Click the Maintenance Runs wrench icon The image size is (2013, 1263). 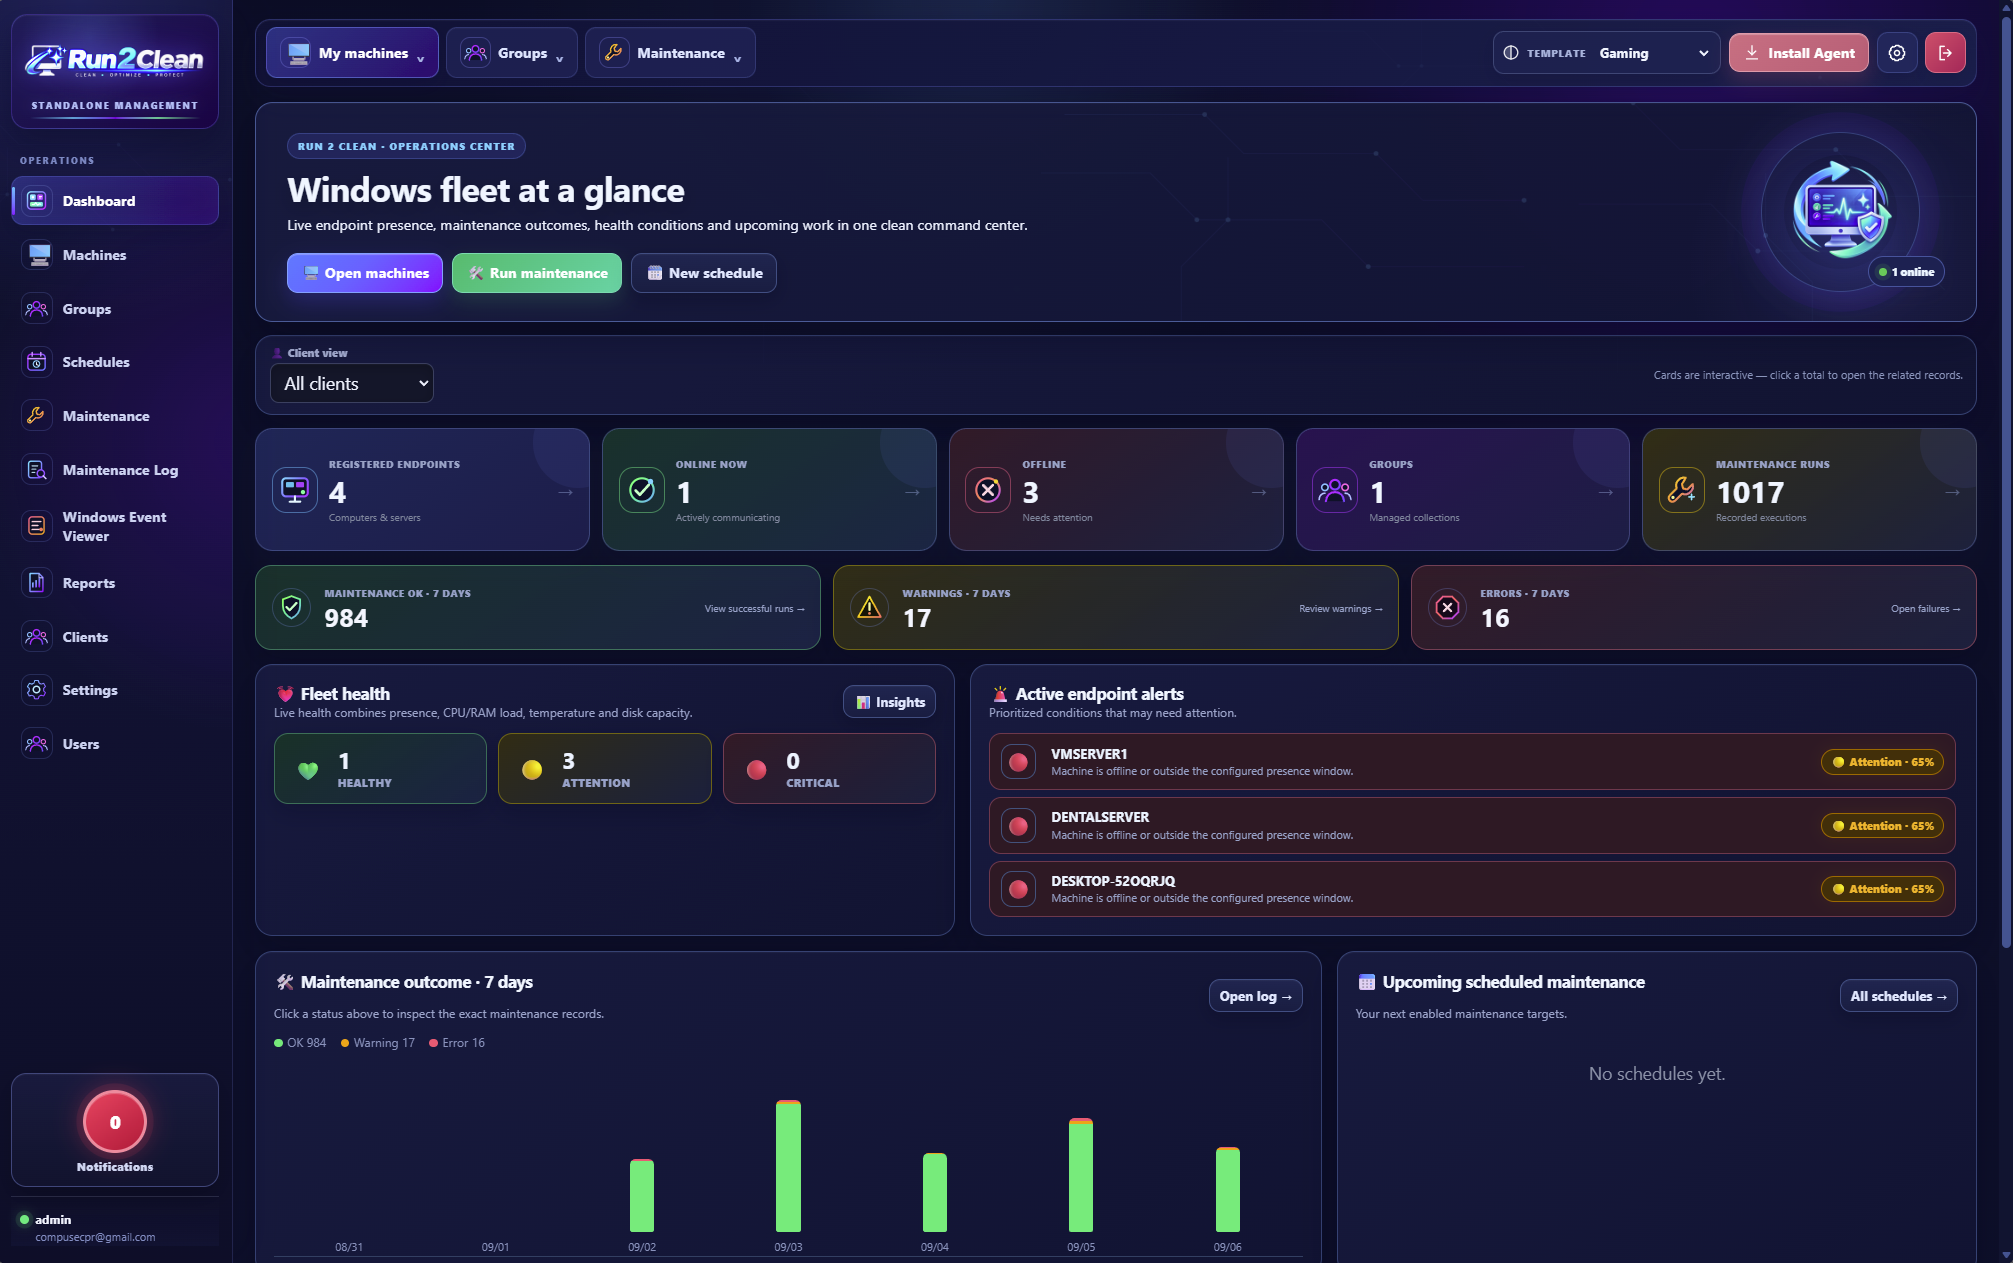point(1682,490)
